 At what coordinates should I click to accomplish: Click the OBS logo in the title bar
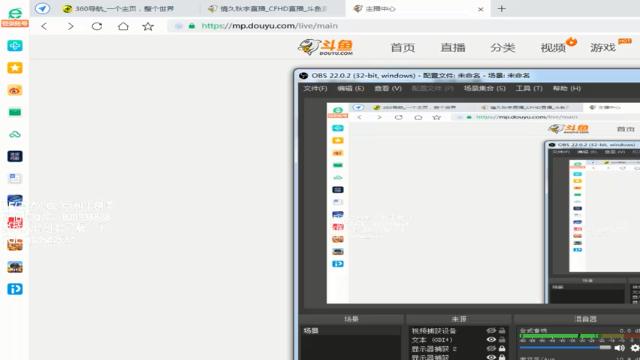pos(303,76)
